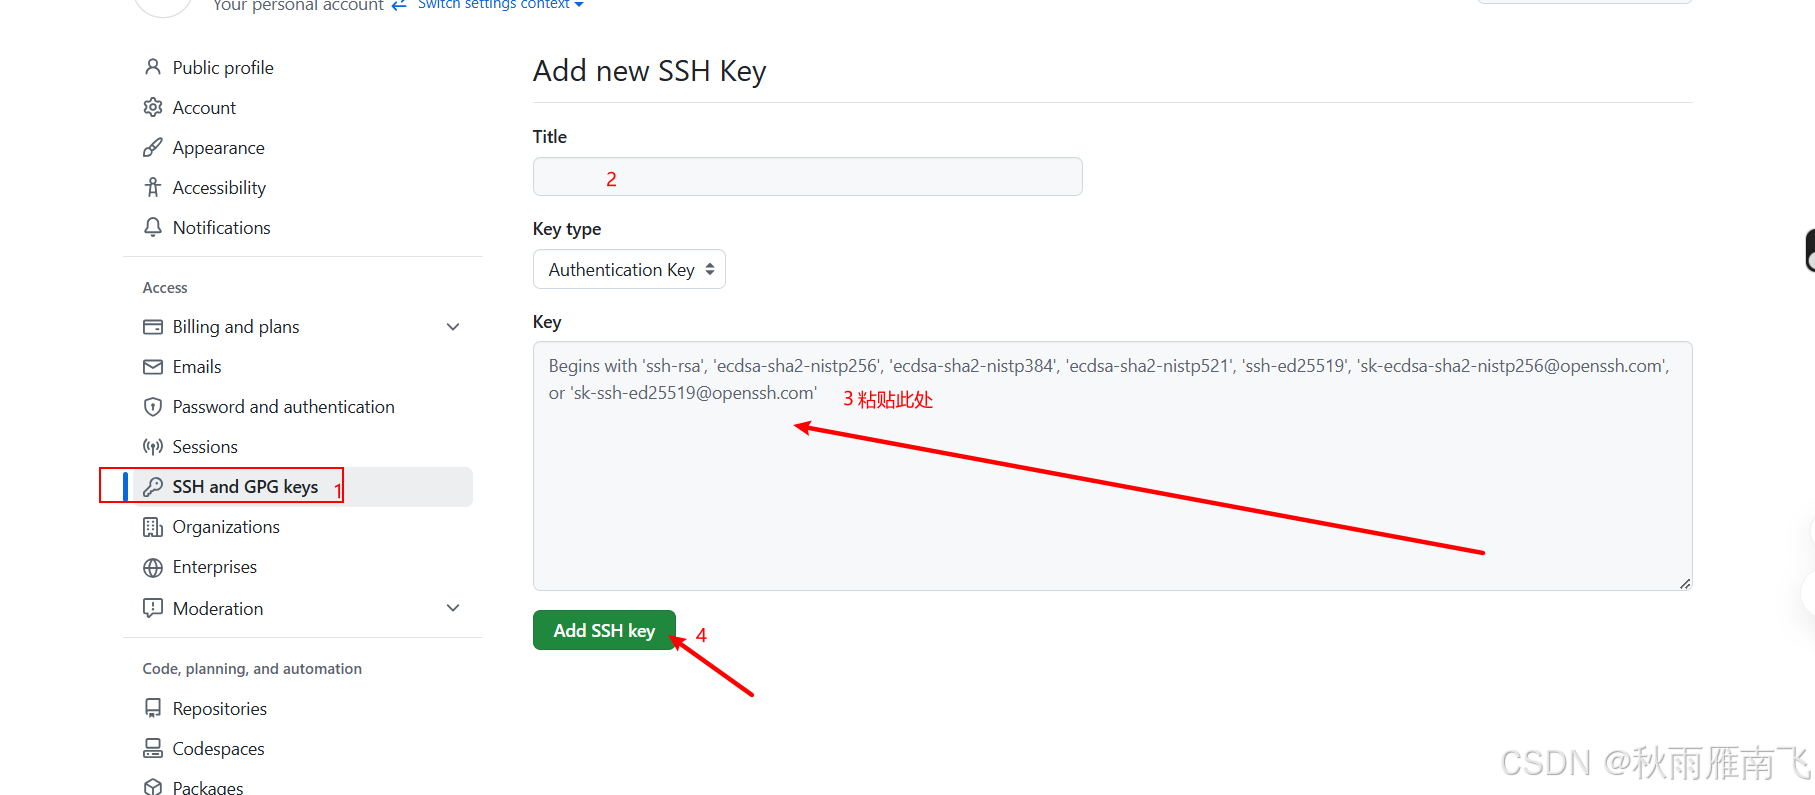Click inside the Key text area

[x=1112, y=466]
